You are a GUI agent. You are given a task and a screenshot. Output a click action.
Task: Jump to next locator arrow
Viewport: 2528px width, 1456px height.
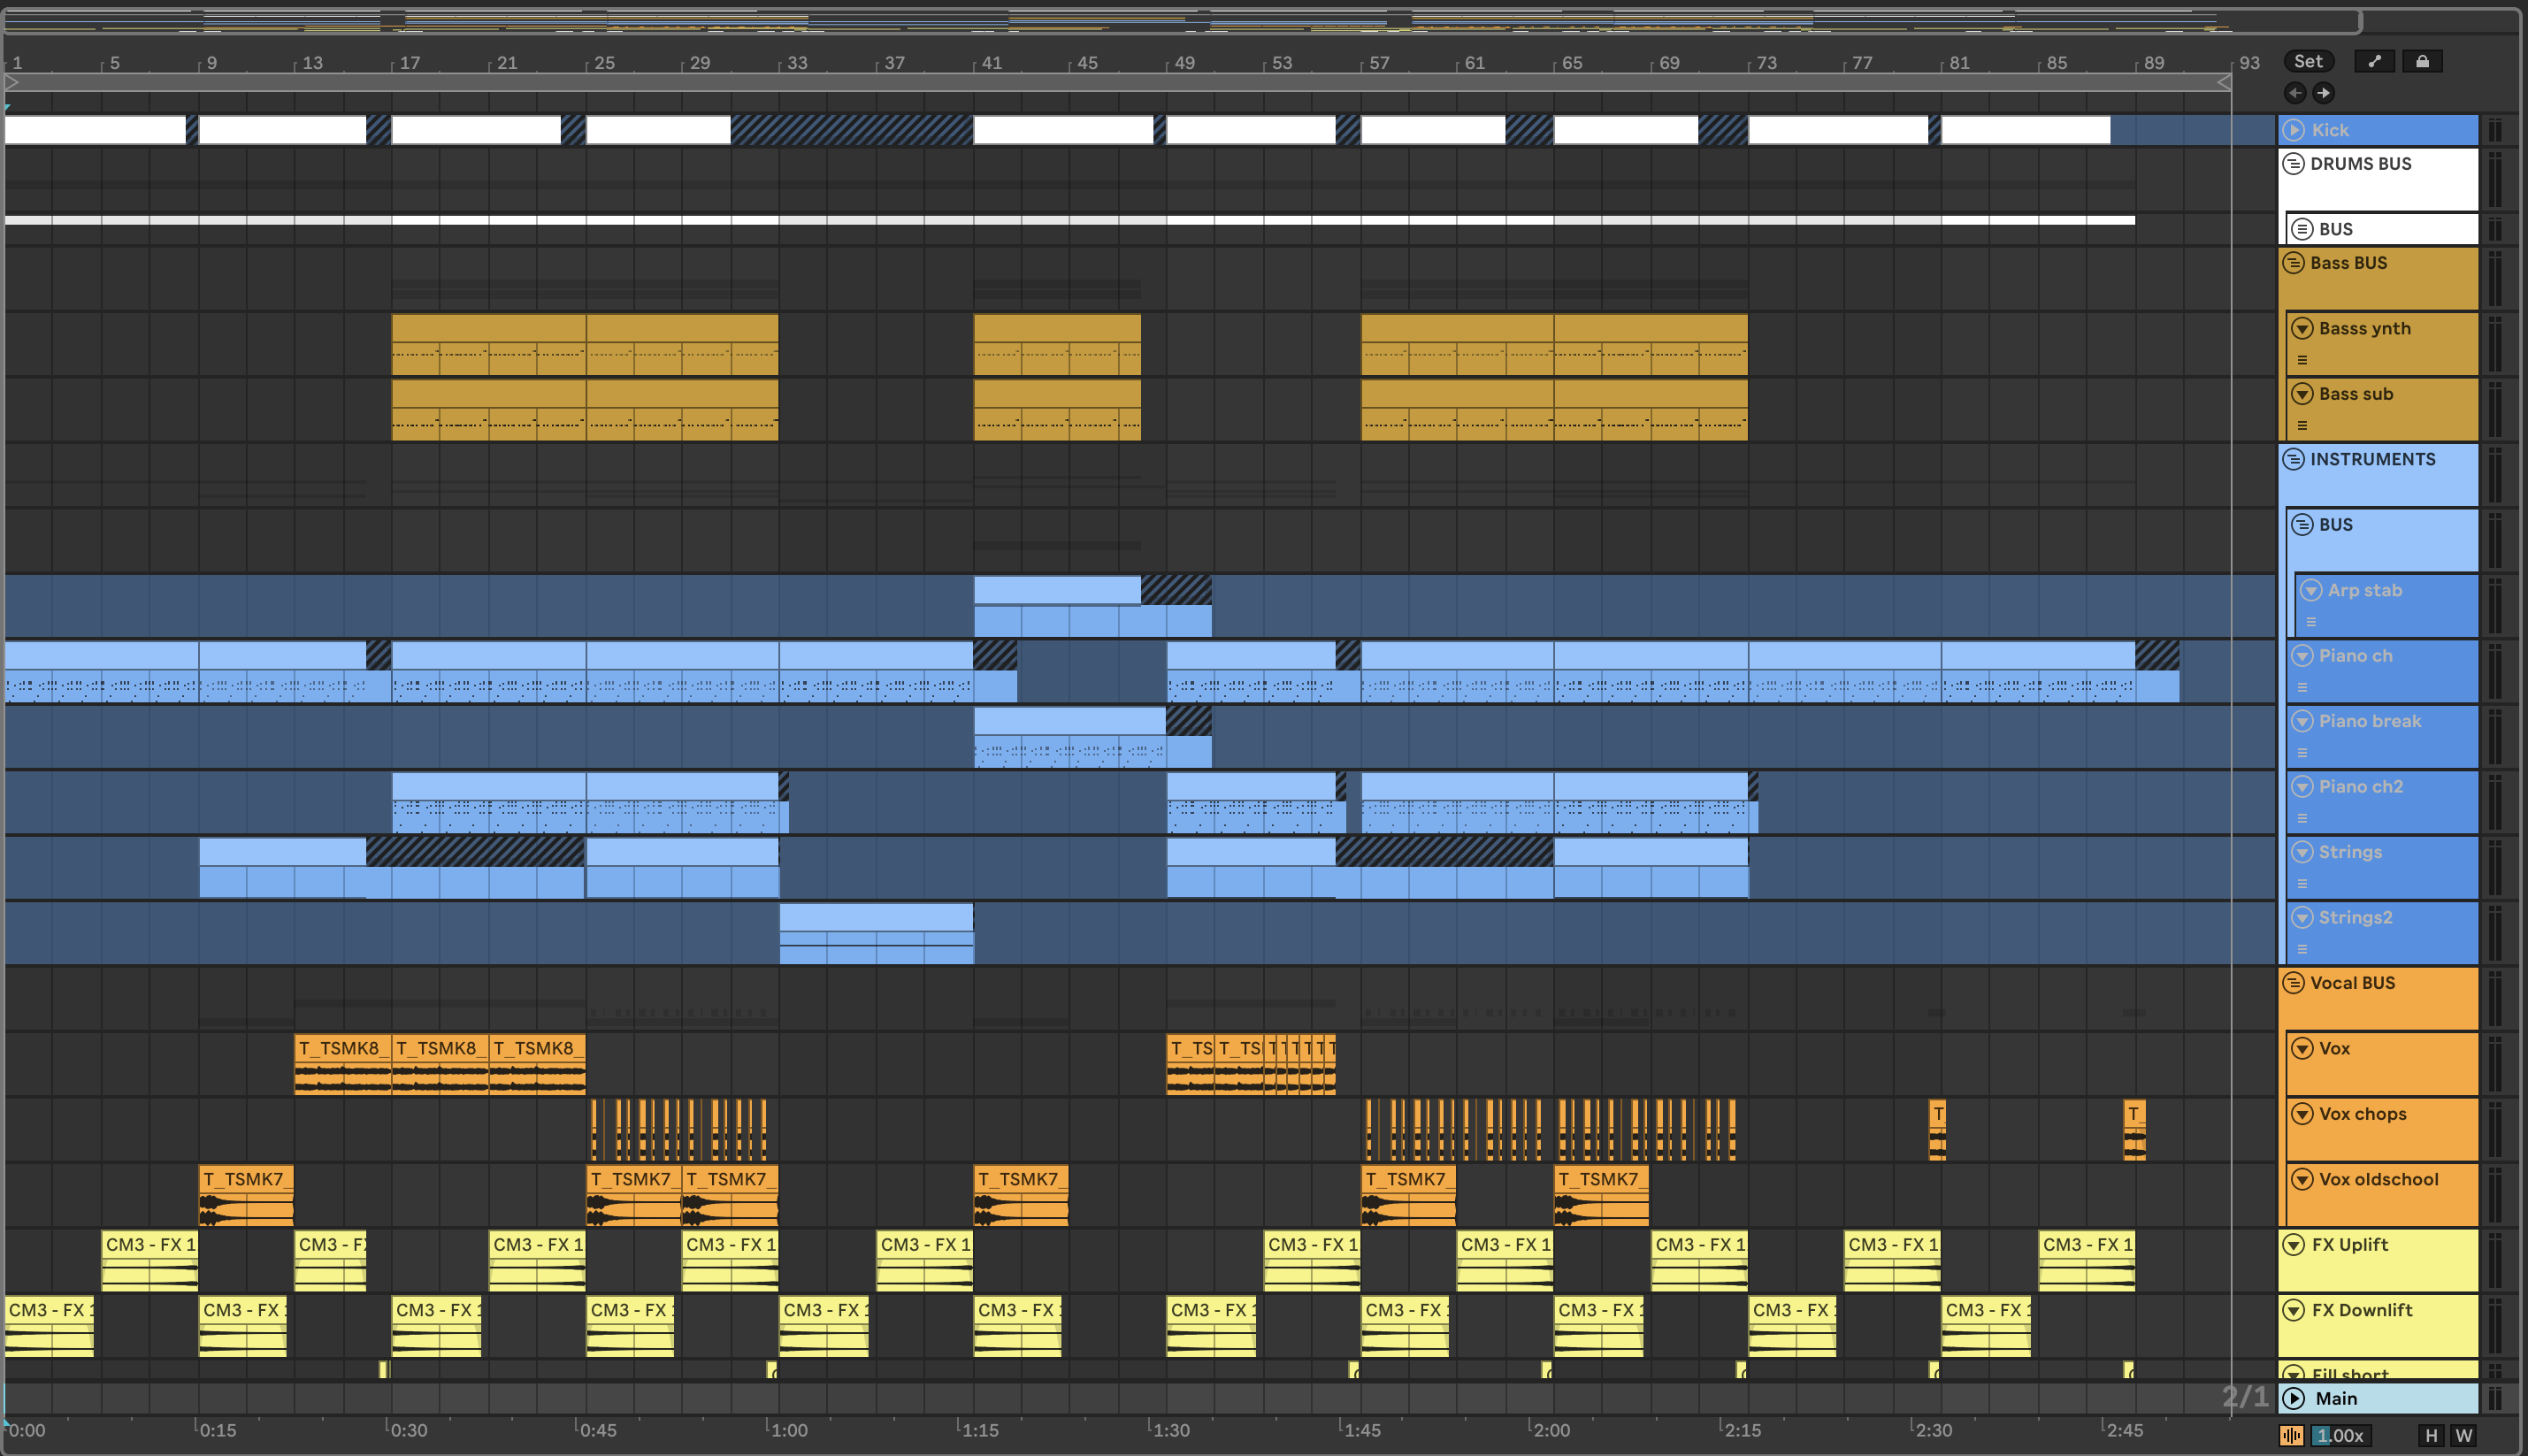tap(2324, 93)
